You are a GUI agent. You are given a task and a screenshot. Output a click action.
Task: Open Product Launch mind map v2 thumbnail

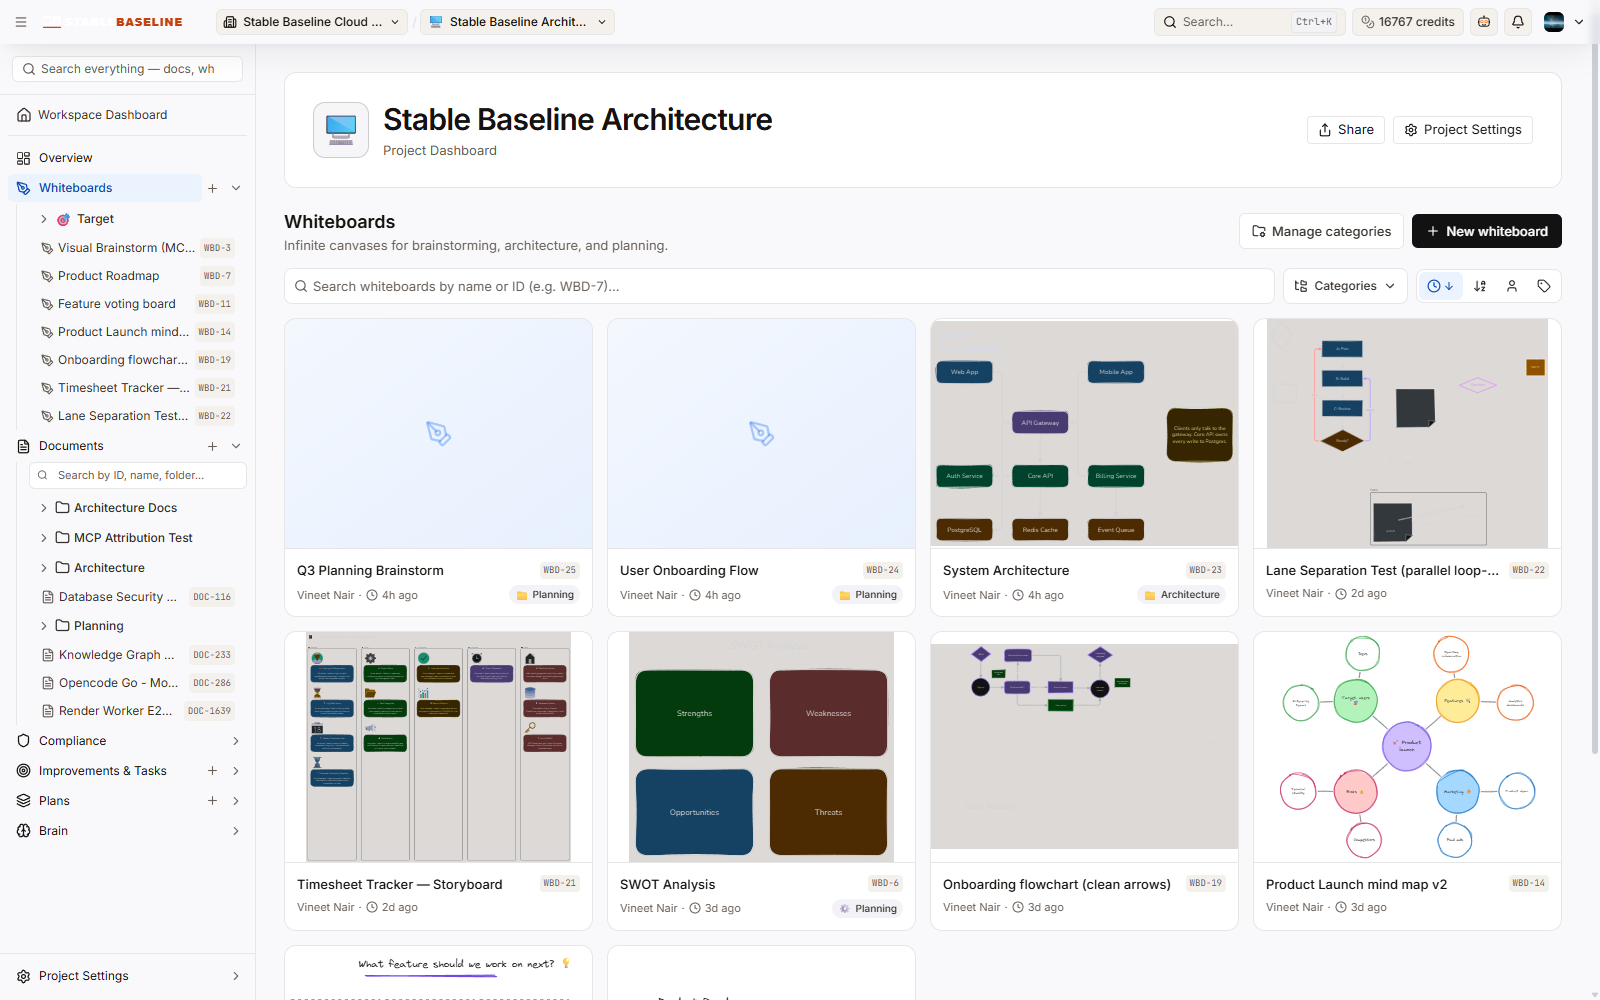[x=1407, y=747]
